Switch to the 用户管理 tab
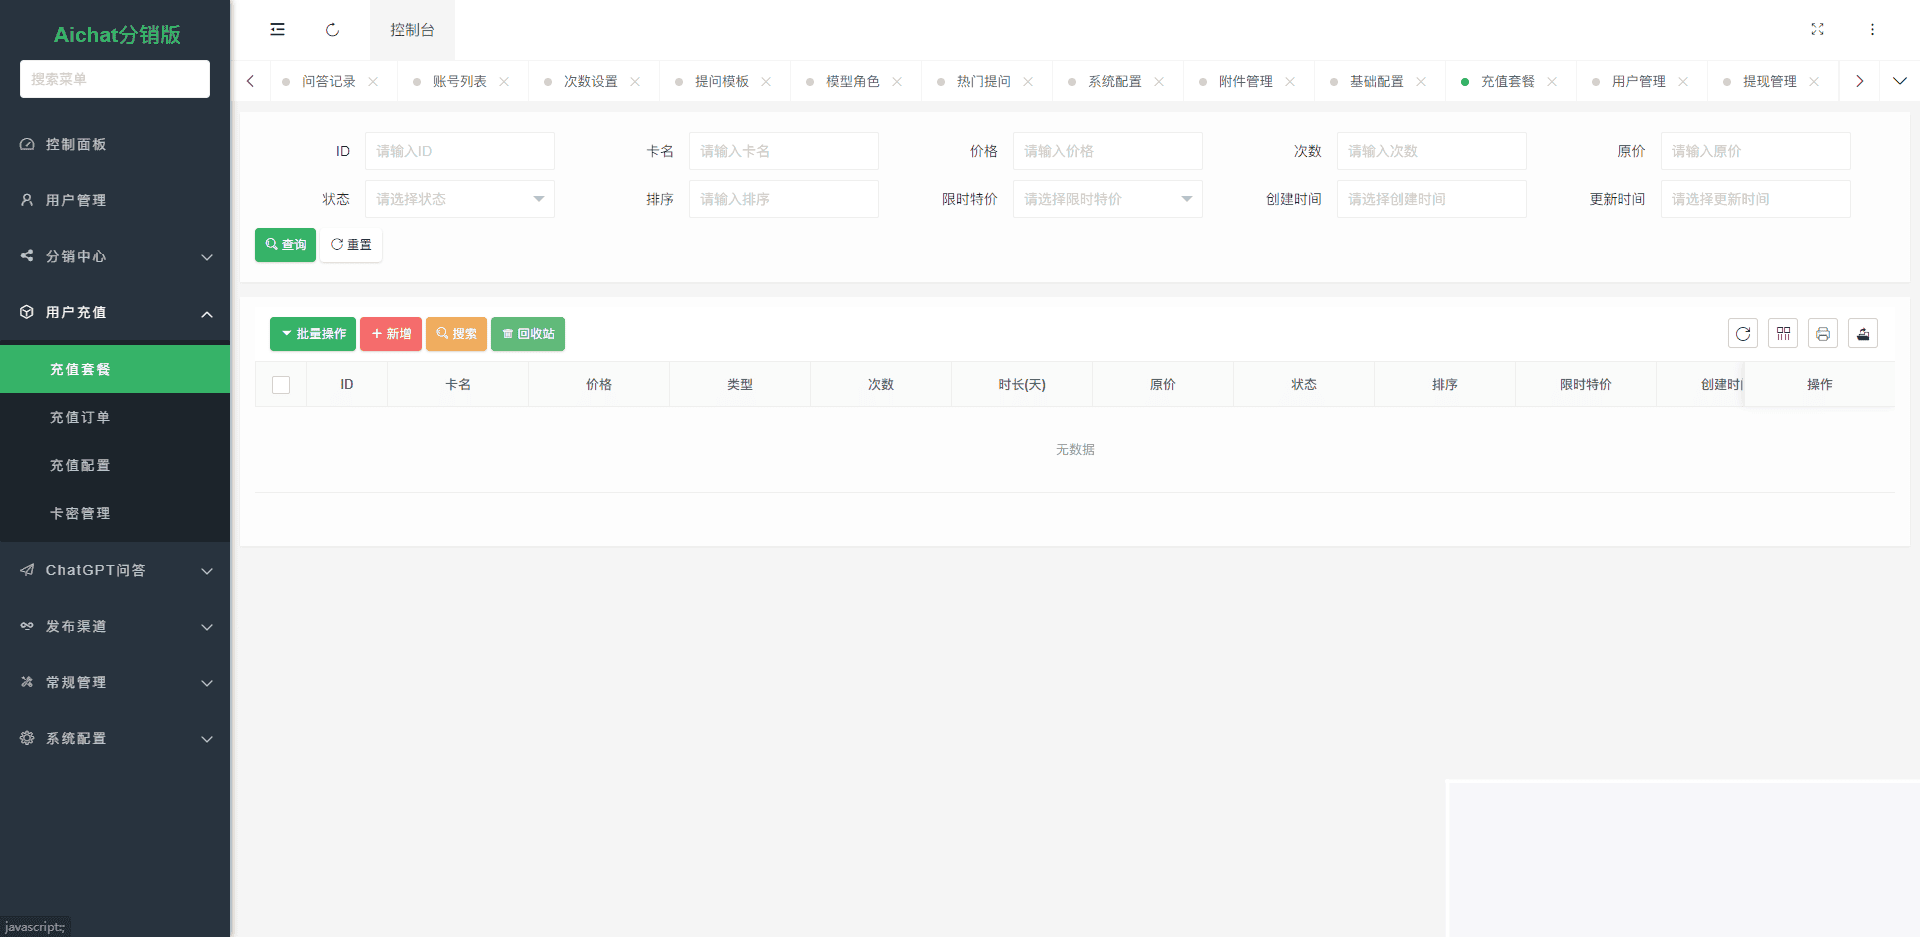Image resolution: width=1920 pixels, height=937 pixels. 1637,80
